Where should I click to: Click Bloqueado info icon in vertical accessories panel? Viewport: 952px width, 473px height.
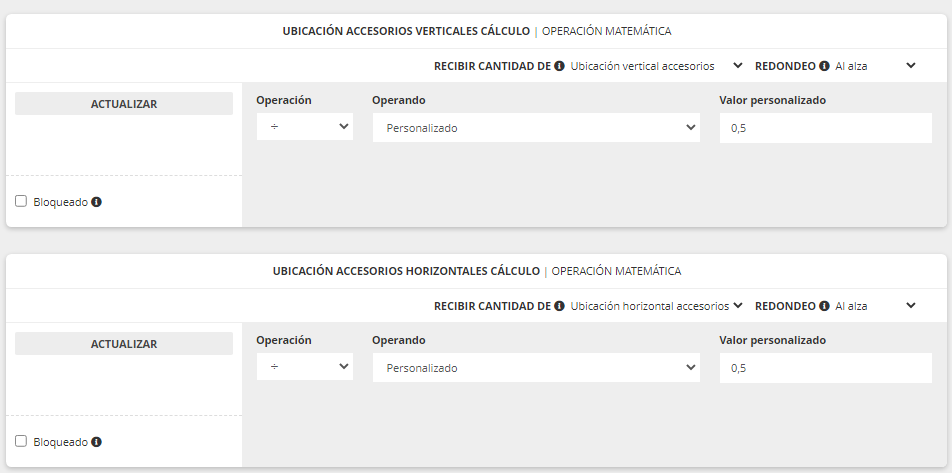click(97, 202)
